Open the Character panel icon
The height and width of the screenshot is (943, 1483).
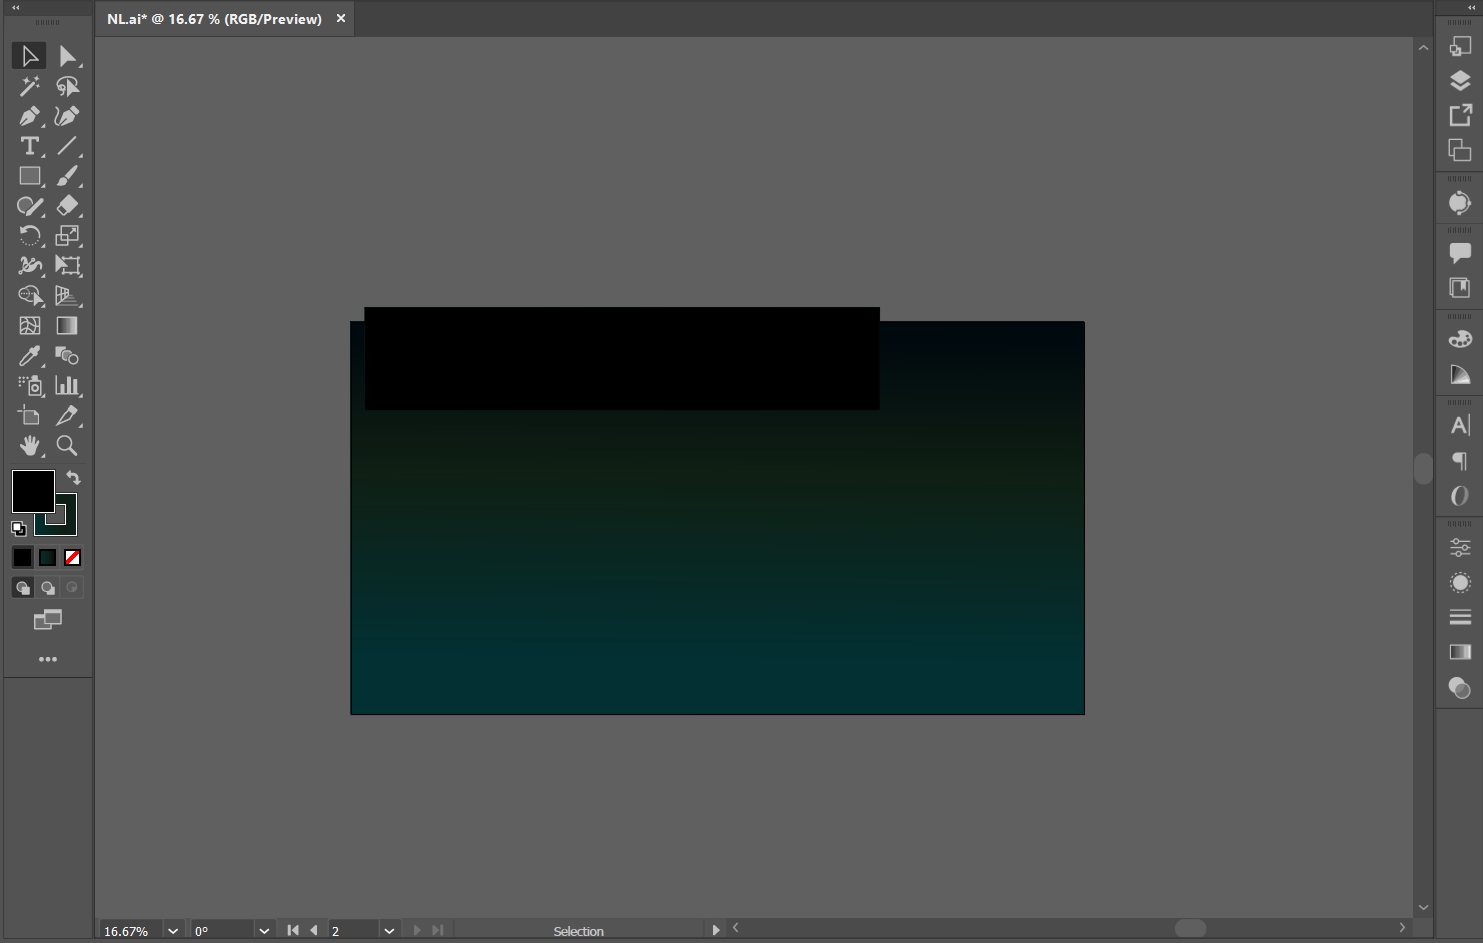pos(1459,424)
